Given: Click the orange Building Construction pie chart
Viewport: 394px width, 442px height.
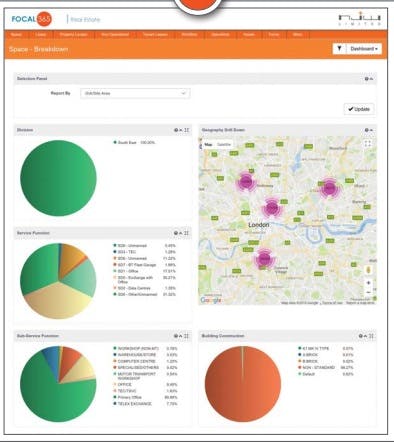Looking at the screenshot, I should click(x=243, y=384).
